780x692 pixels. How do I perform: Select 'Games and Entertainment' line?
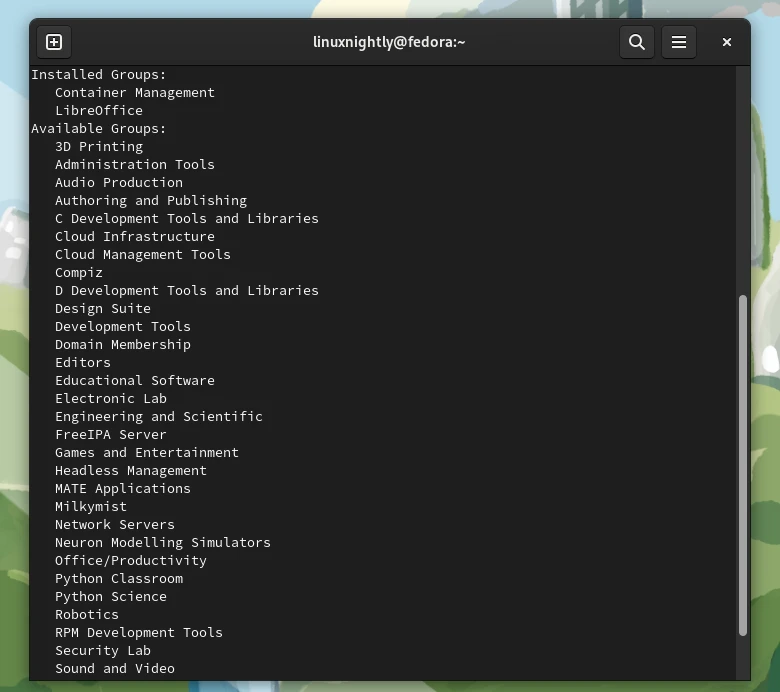coord(147,452)
